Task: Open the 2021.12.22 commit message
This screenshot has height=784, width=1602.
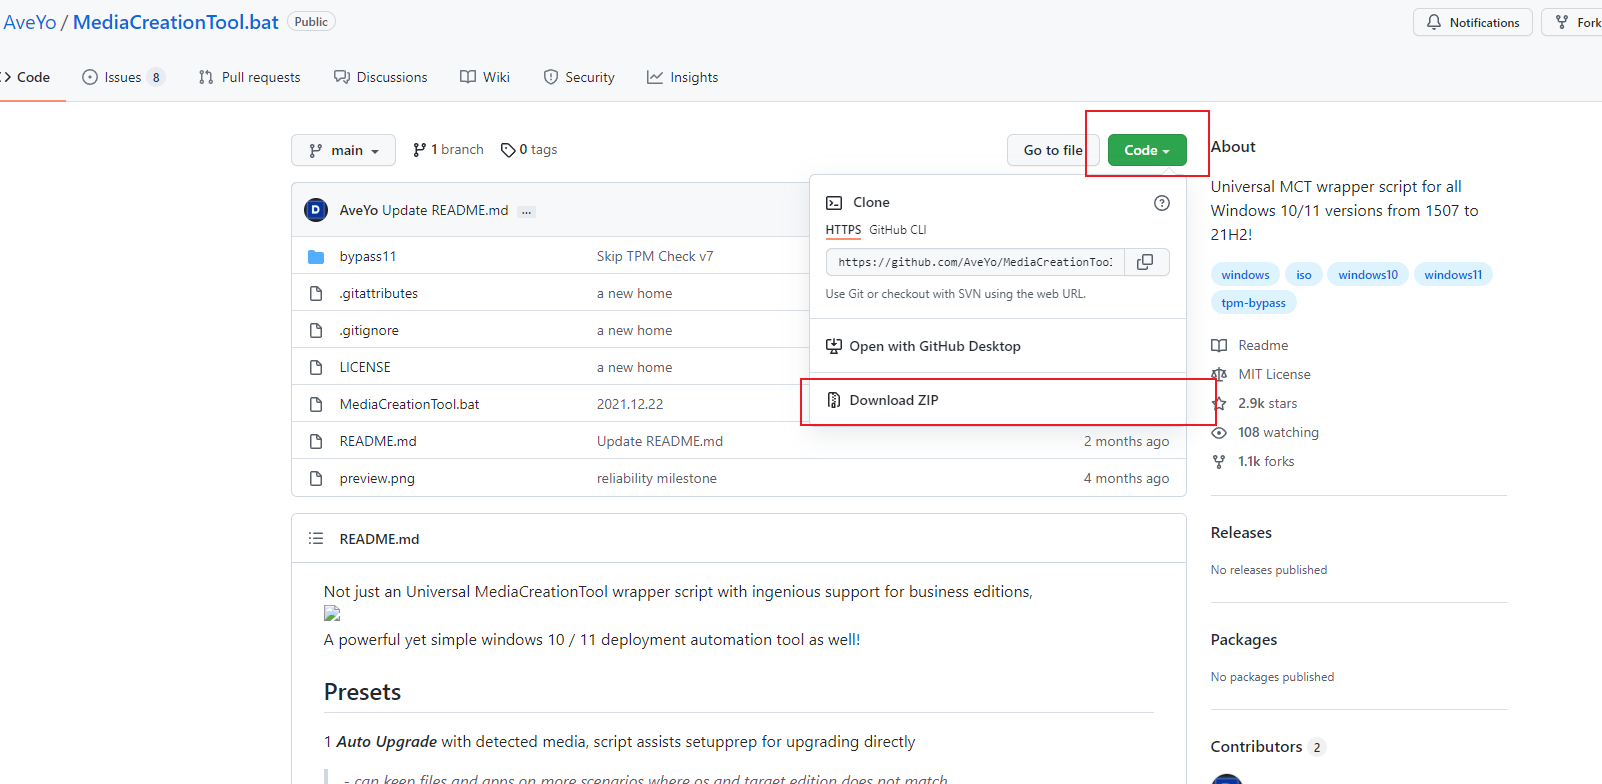Action: tap(630, 405)
